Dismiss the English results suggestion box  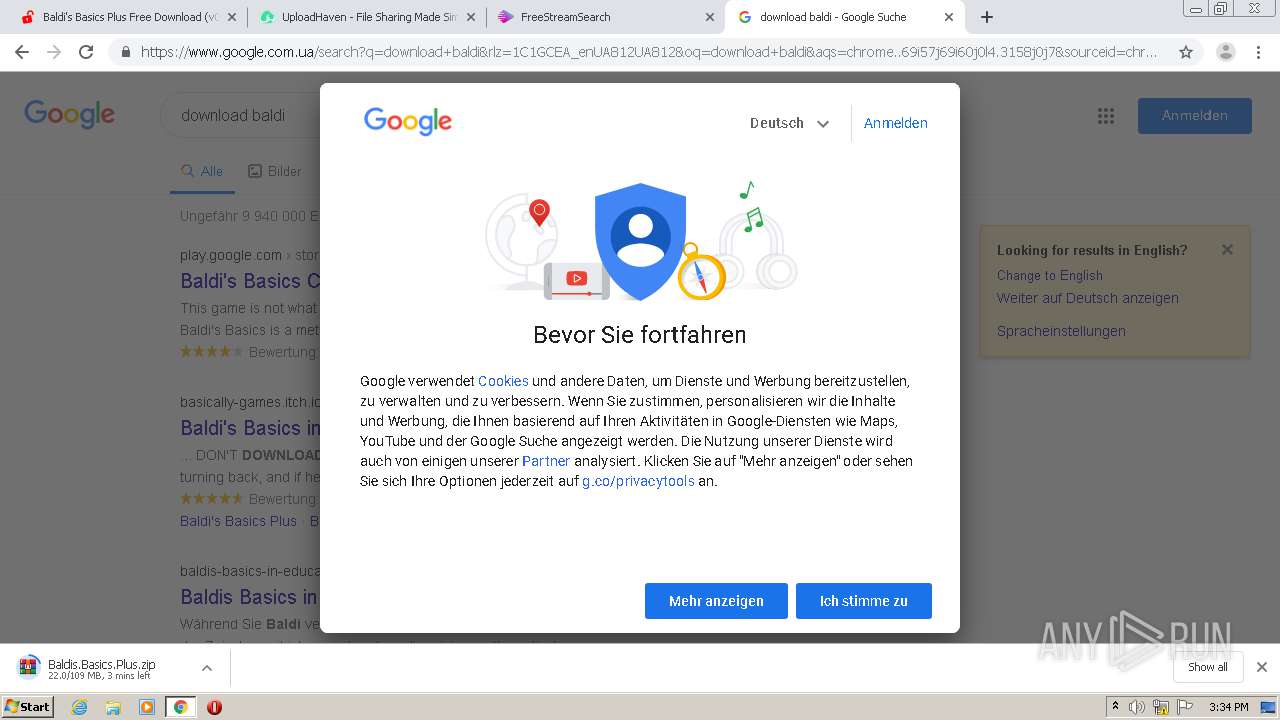[1227, 250]
